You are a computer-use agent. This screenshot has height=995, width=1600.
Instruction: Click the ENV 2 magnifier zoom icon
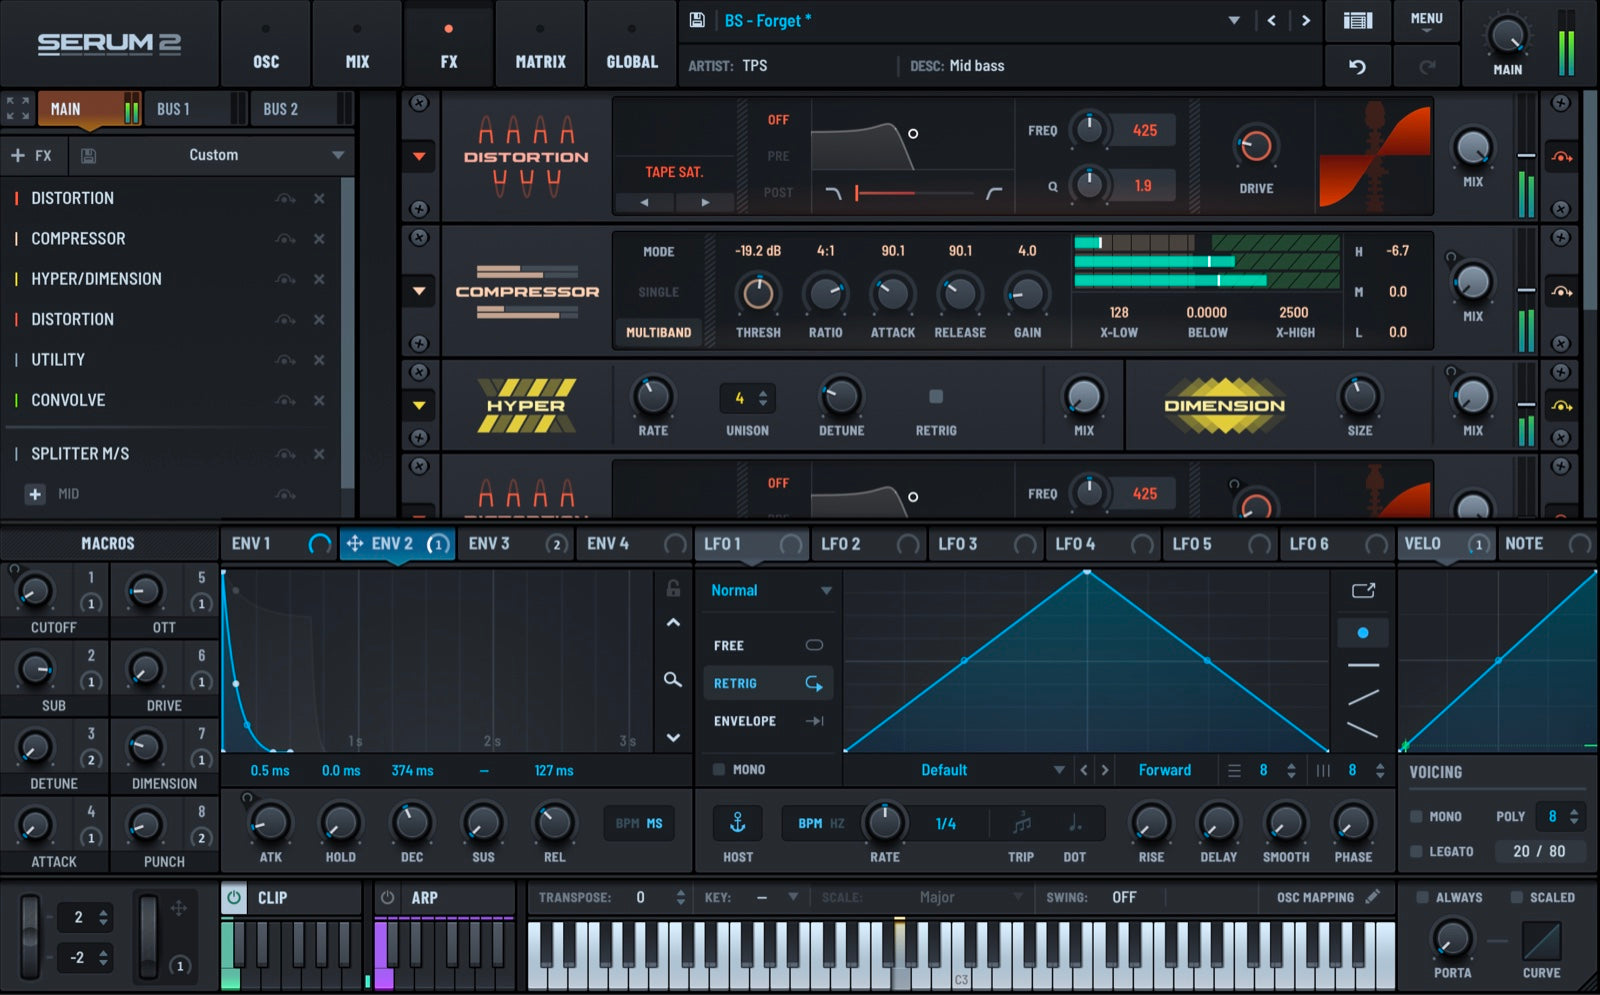pos(673,680)
